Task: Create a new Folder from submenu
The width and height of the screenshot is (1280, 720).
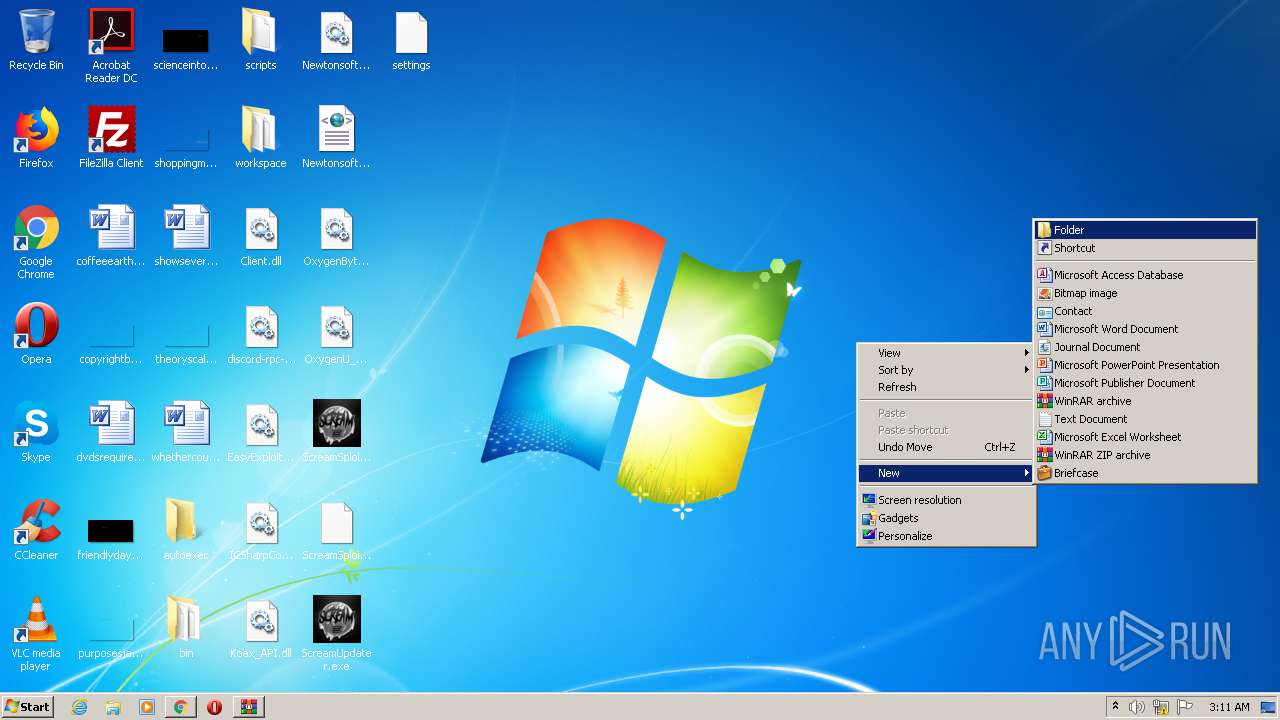Action: click(1145, 230)
